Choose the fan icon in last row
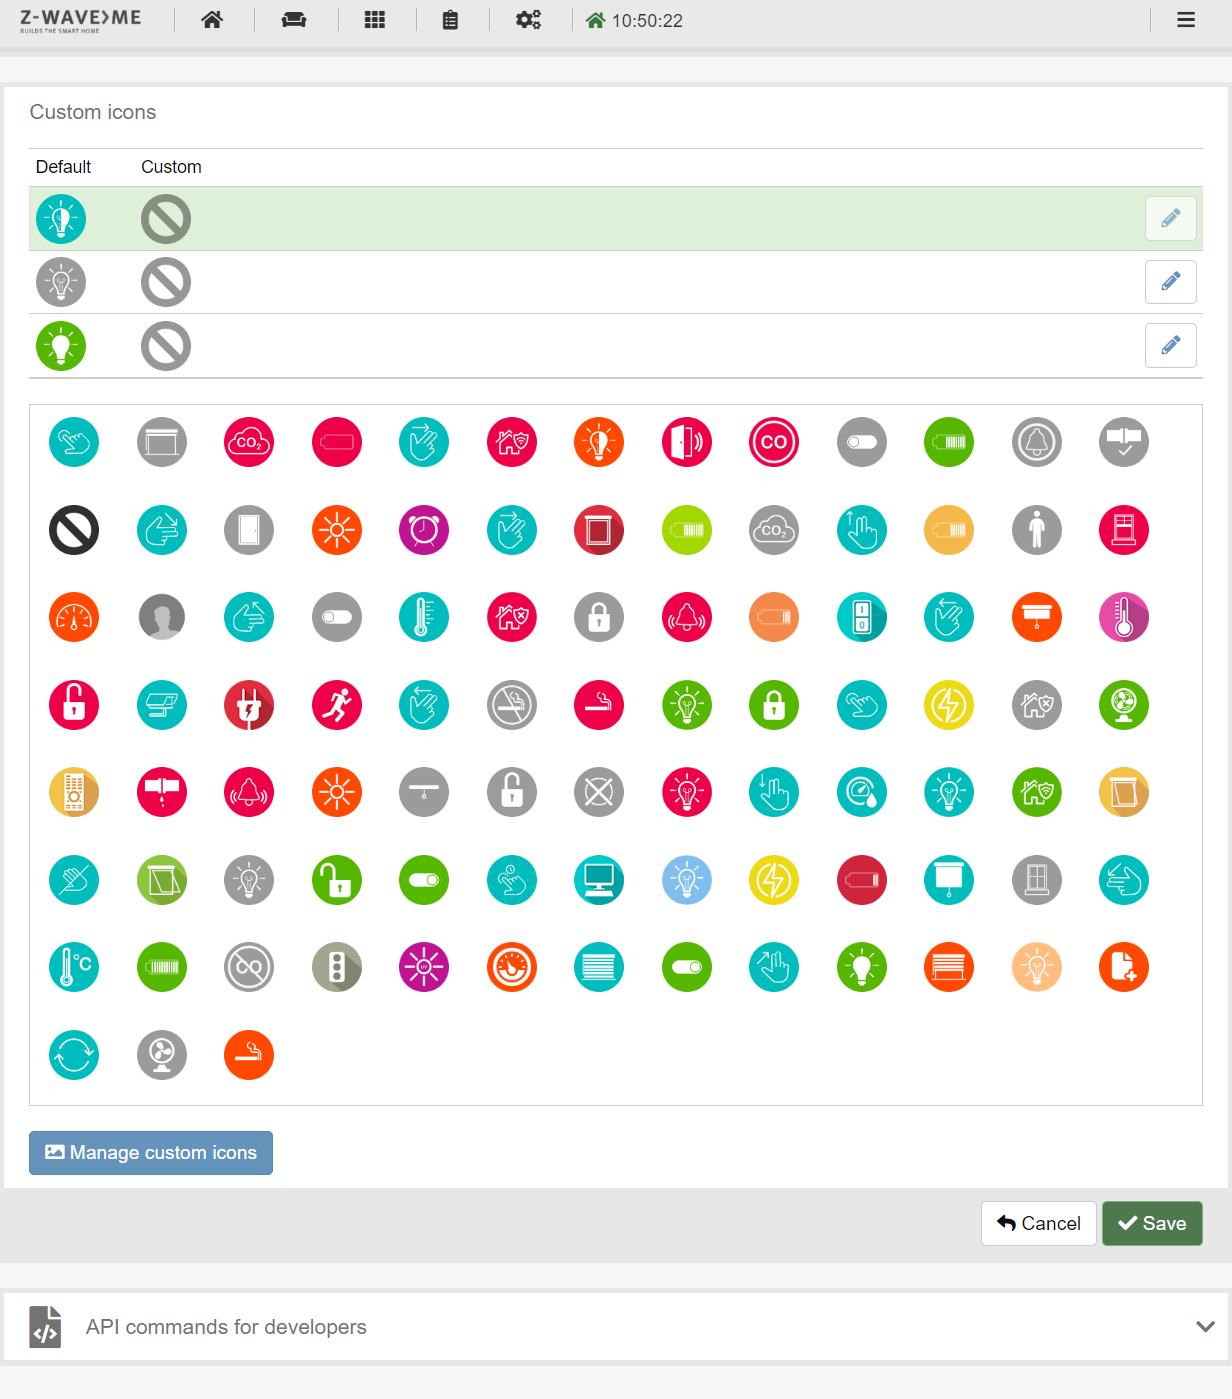Screen dimensions: 1232x1399 pyautogui.click(x=162, y=1055)
